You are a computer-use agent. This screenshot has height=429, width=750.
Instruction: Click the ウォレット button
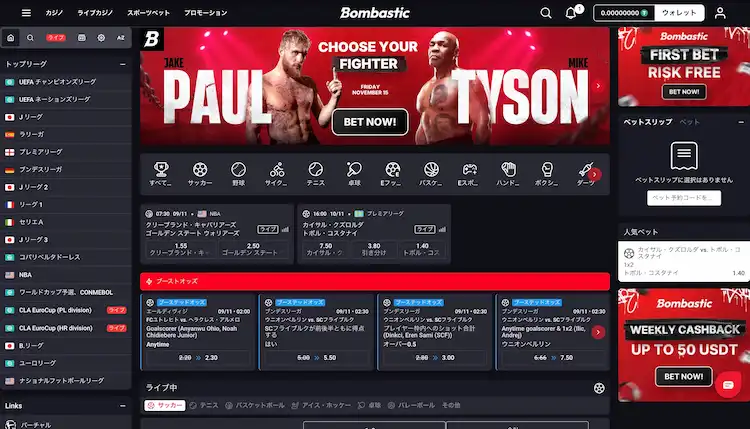tap(679, 13)
